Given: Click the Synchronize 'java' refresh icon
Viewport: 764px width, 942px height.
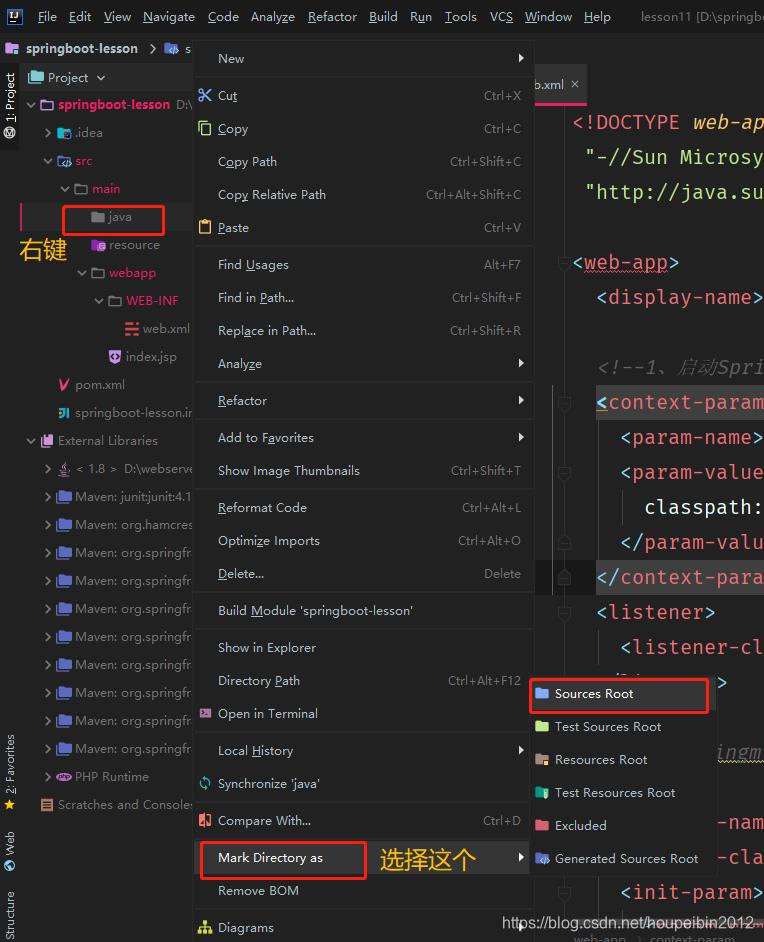Looking at the screenshot, I should click(x=205, y=783).
